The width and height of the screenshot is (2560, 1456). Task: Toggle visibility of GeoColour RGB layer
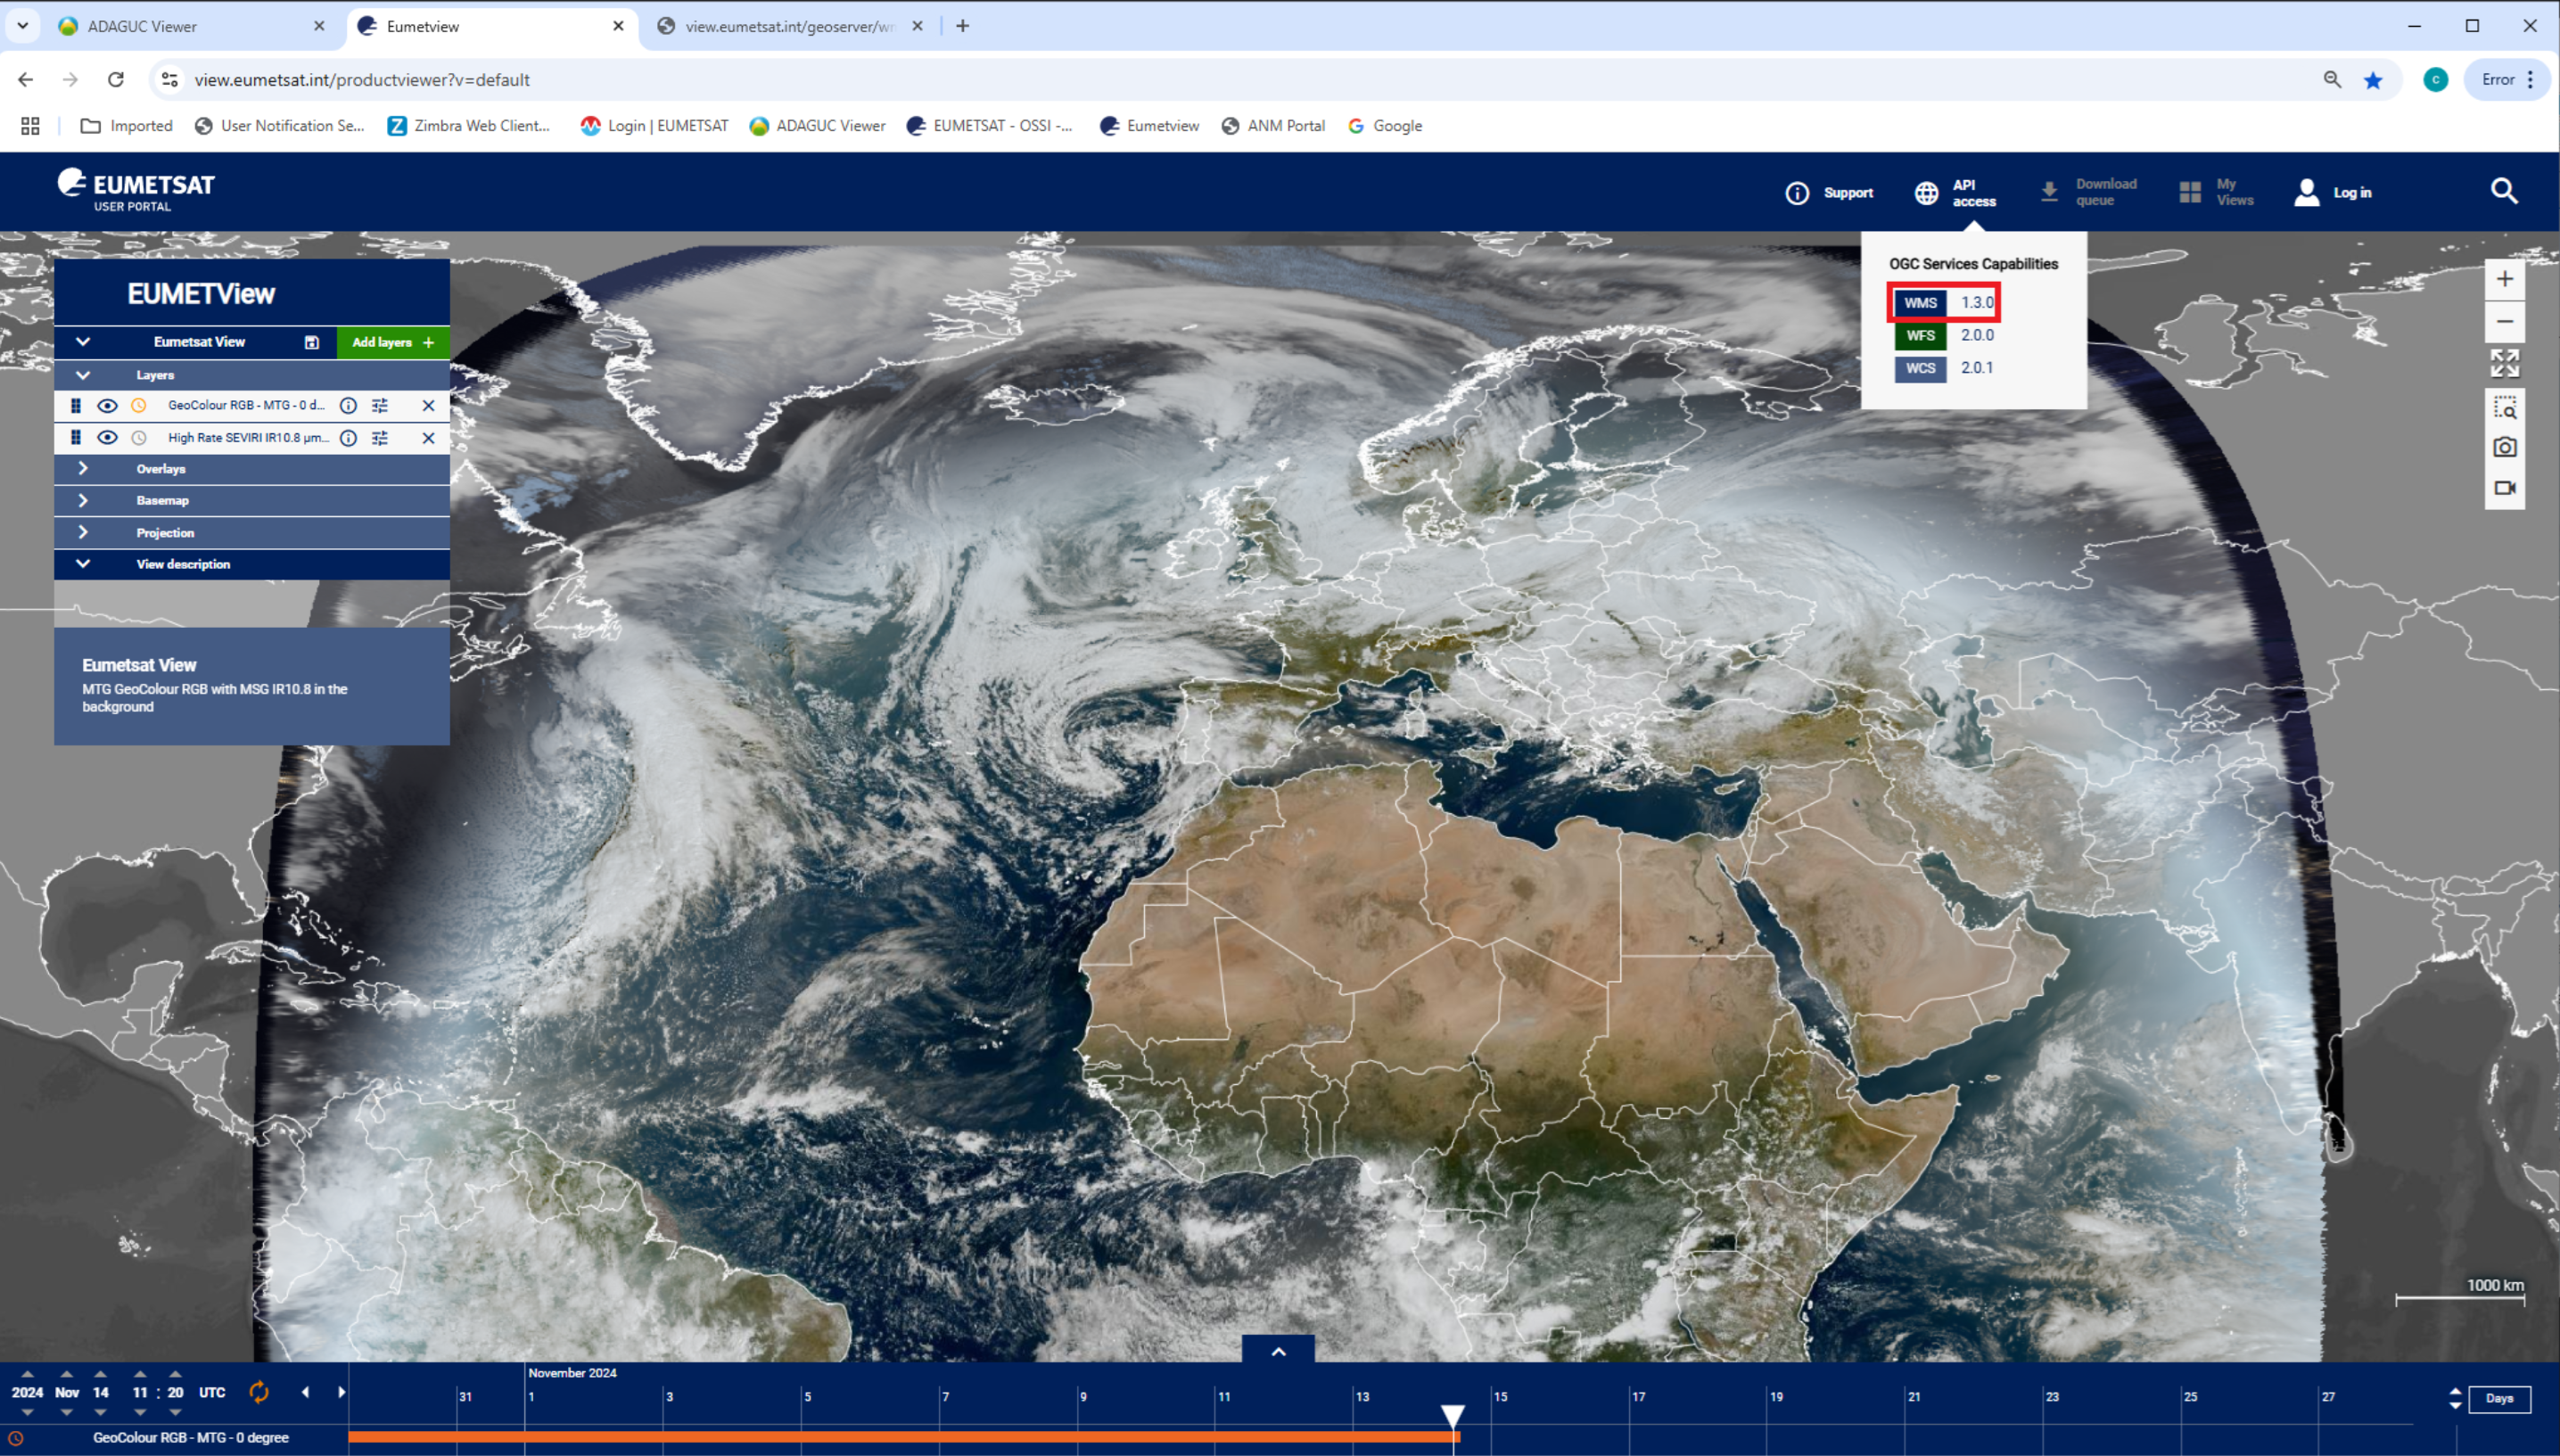click(x=107, y=405)
